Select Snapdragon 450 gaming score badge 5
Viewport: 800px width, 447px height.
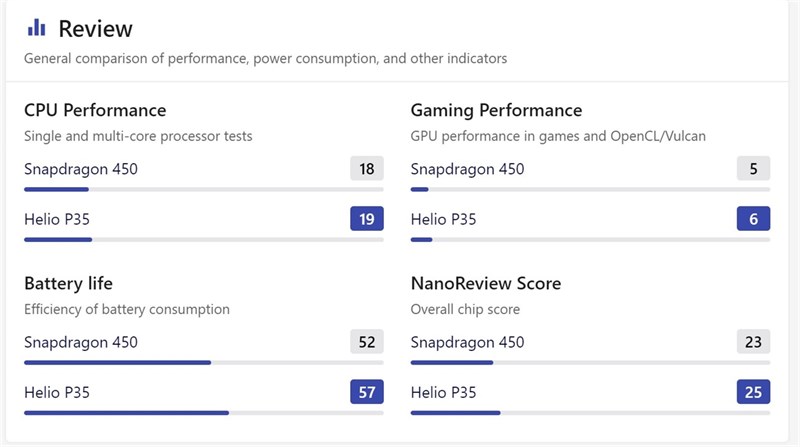753,168
